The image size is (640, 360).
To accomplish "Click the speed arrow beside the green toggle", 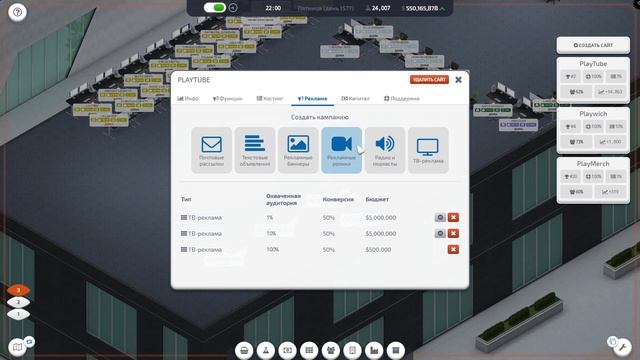I will (233, 8).
